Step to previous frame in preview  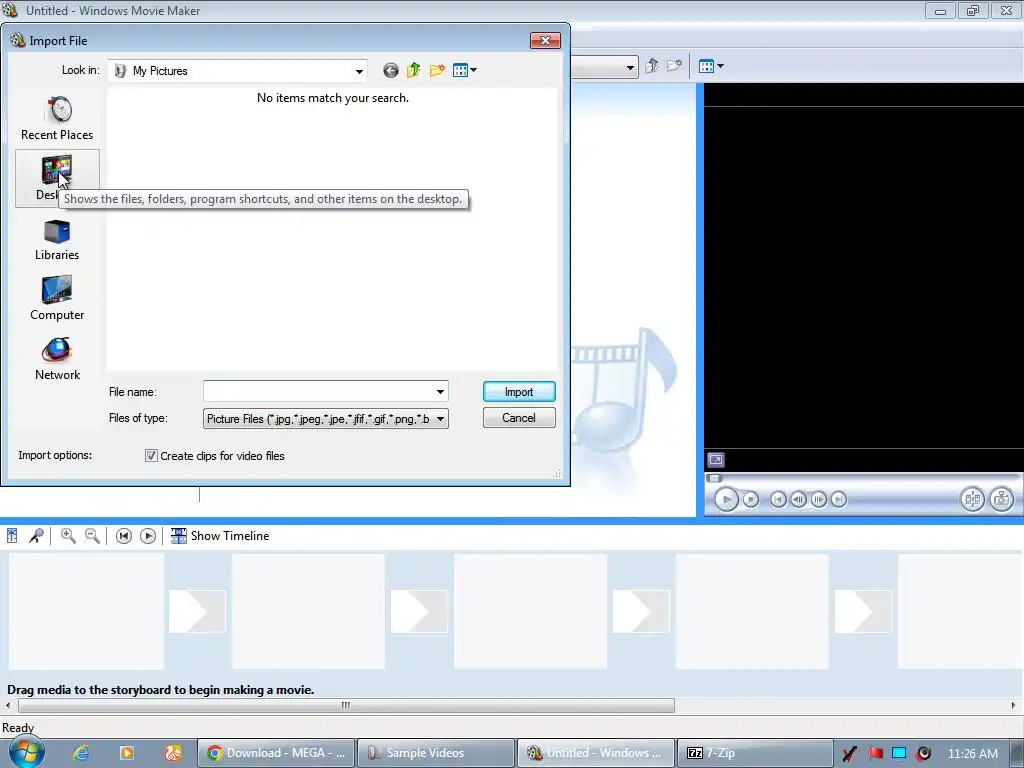click(798, 500)
